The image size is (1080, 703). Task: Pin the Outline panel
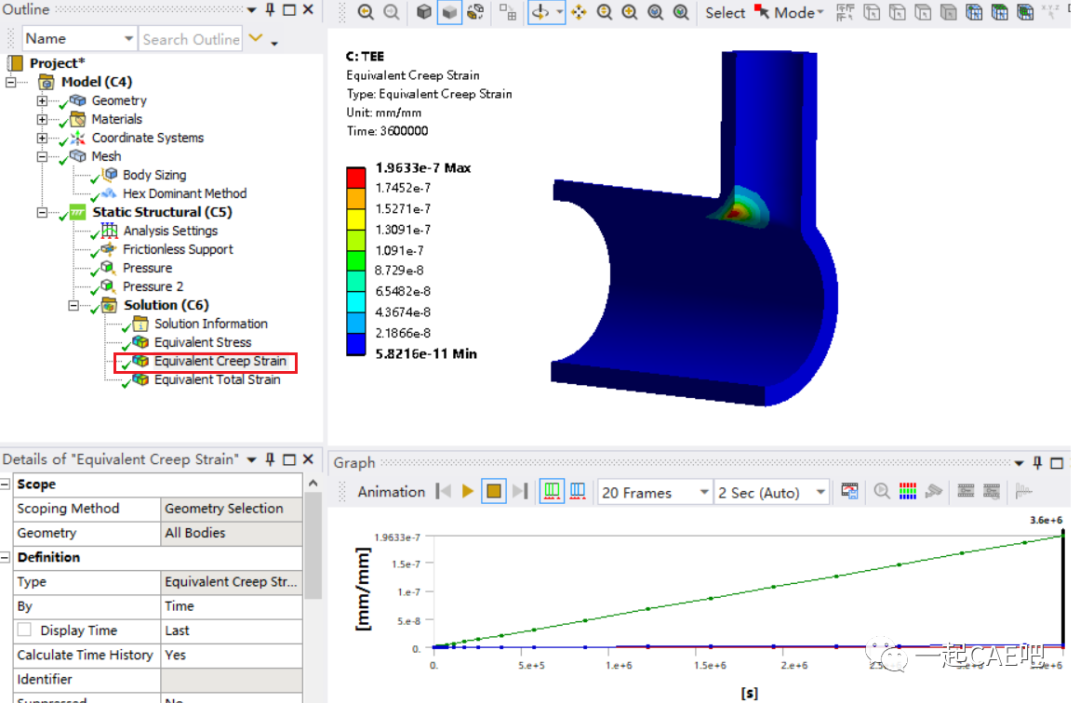[x=270, y=10]
